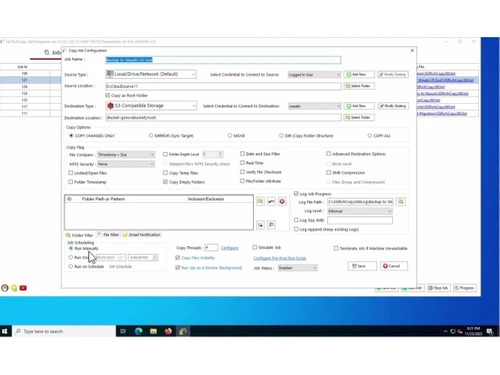Click the Save button
Screen dimensions: 500x375
click(x=362, y=266)
